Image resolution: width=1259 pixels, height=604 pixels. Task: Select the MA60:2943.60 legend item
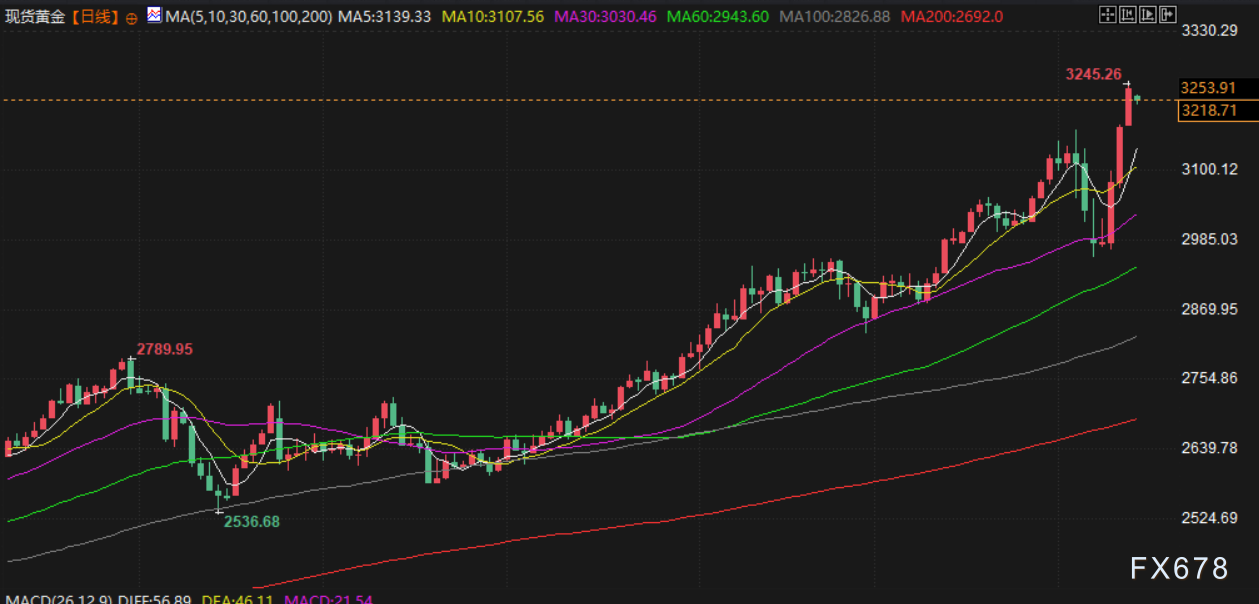click(716, 17)
